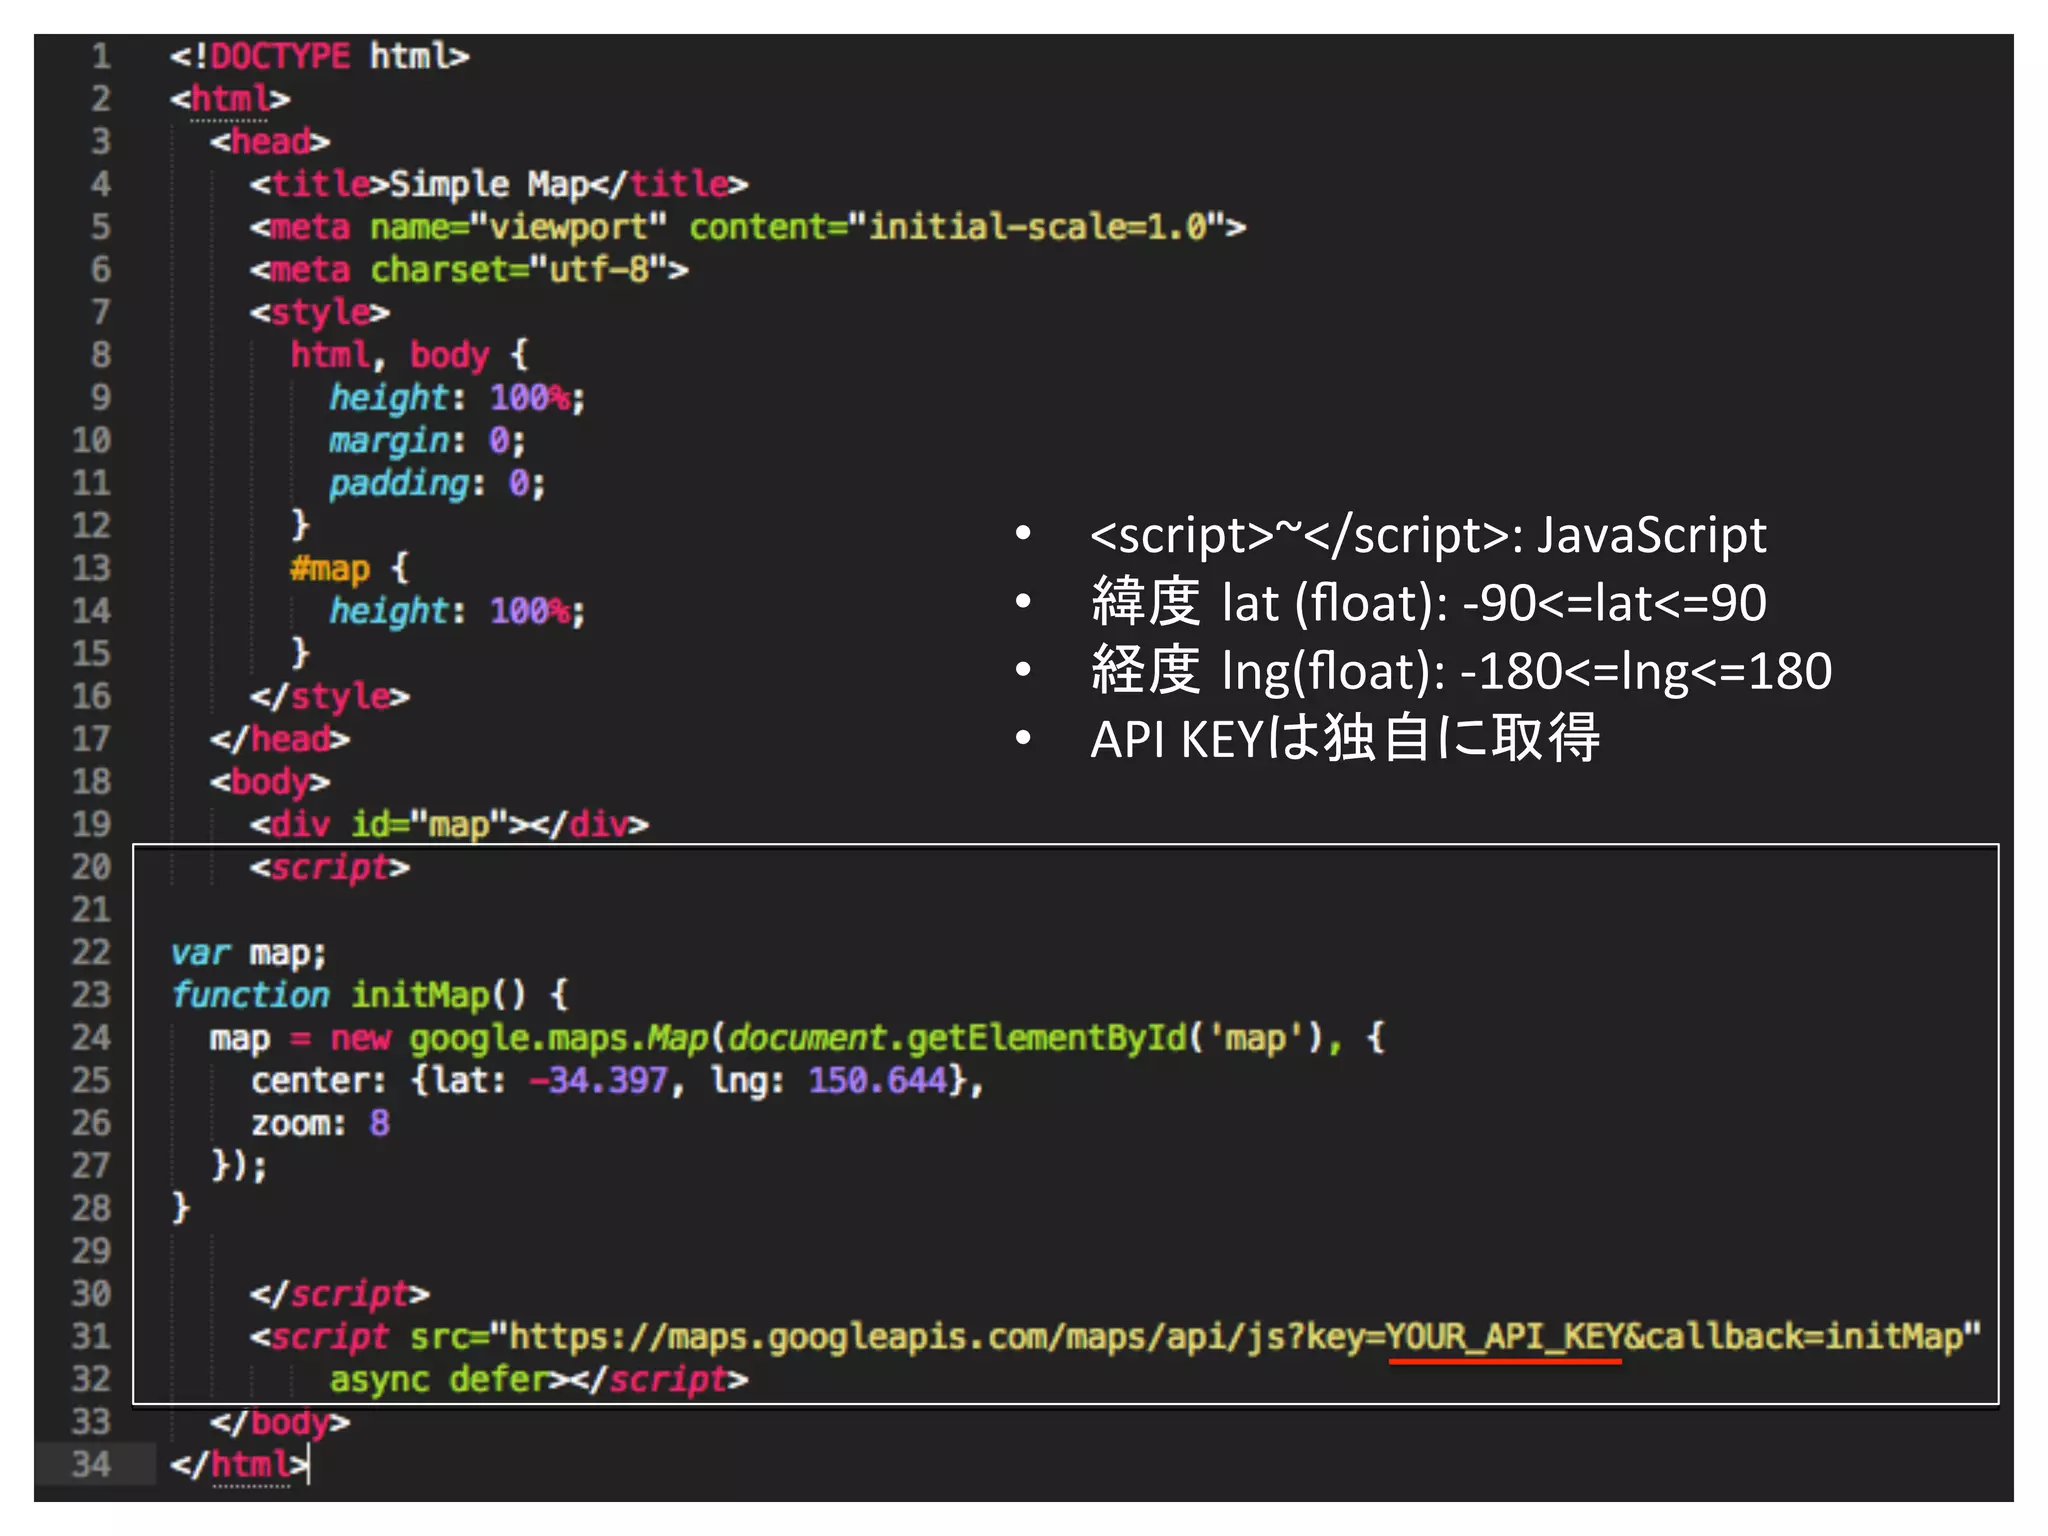The width and height of the screenshot is (2048, 1536).
Task: Click the opening body tag on line 18
Action: pos(270,782)
